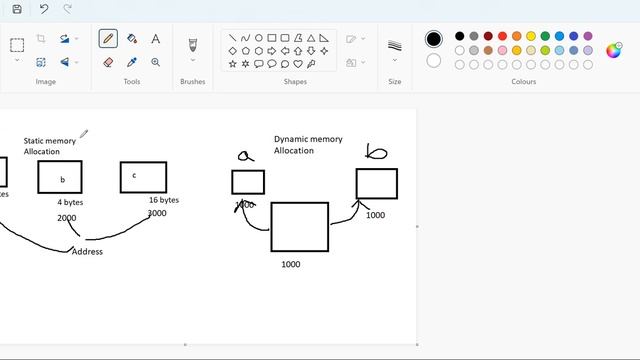
Task: Pick the yellow palette colour
Action: tap(531, 36)
